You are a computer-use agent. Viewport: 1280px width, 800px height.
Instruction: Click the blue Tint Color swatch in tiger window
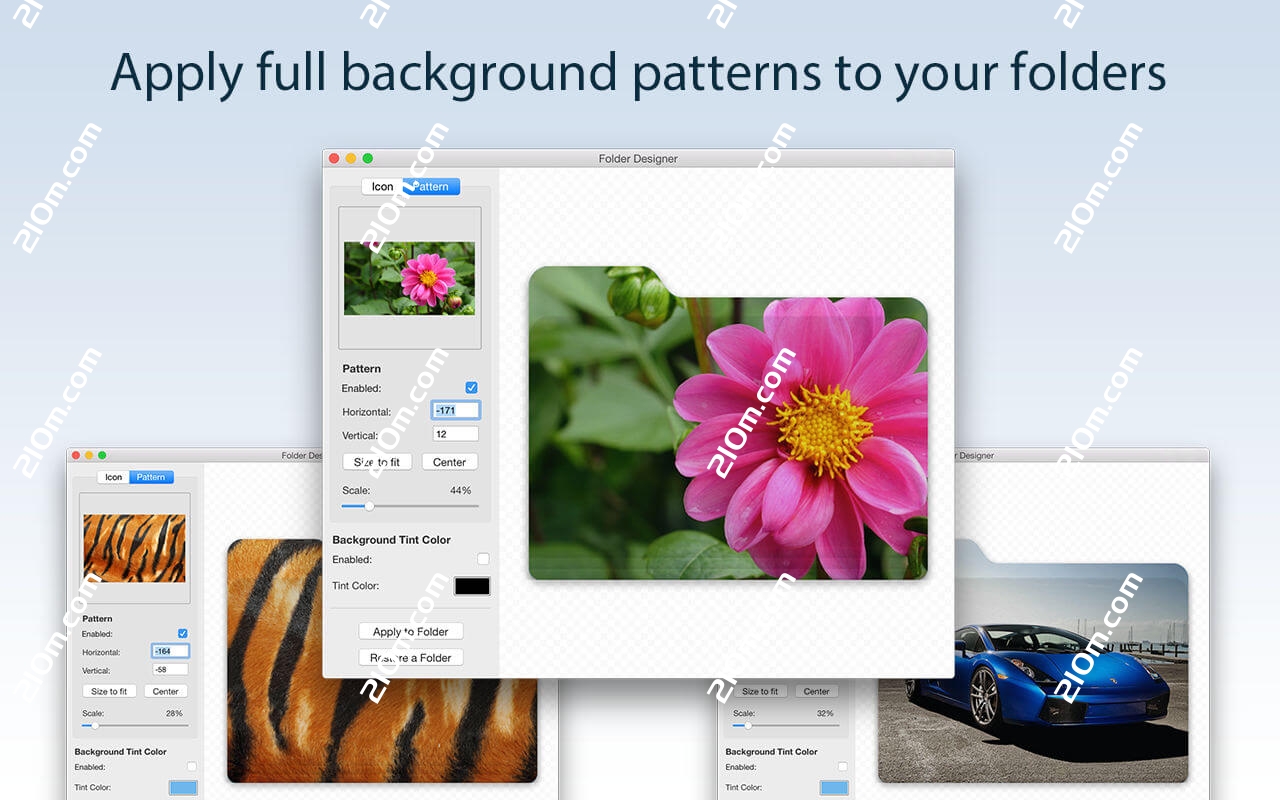(182, 788)
